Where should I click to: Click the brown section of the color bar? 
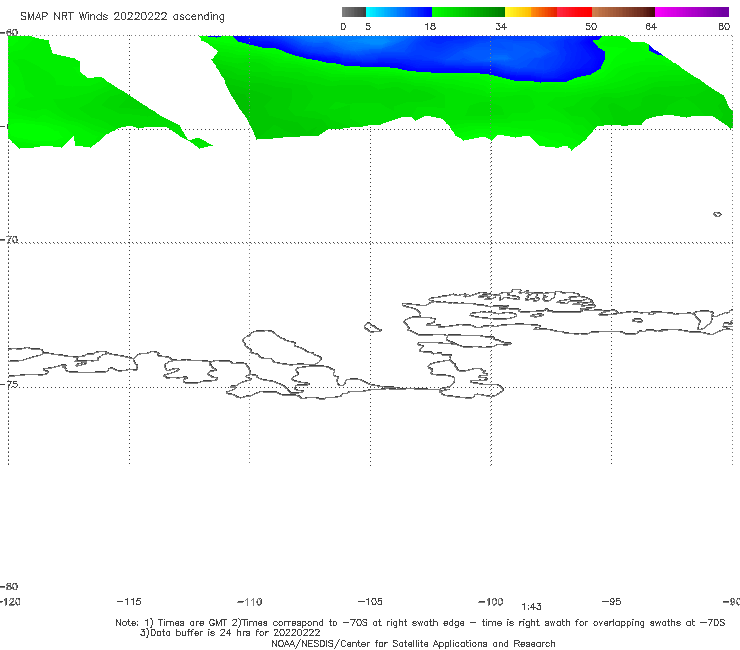[x=623, y=12]
